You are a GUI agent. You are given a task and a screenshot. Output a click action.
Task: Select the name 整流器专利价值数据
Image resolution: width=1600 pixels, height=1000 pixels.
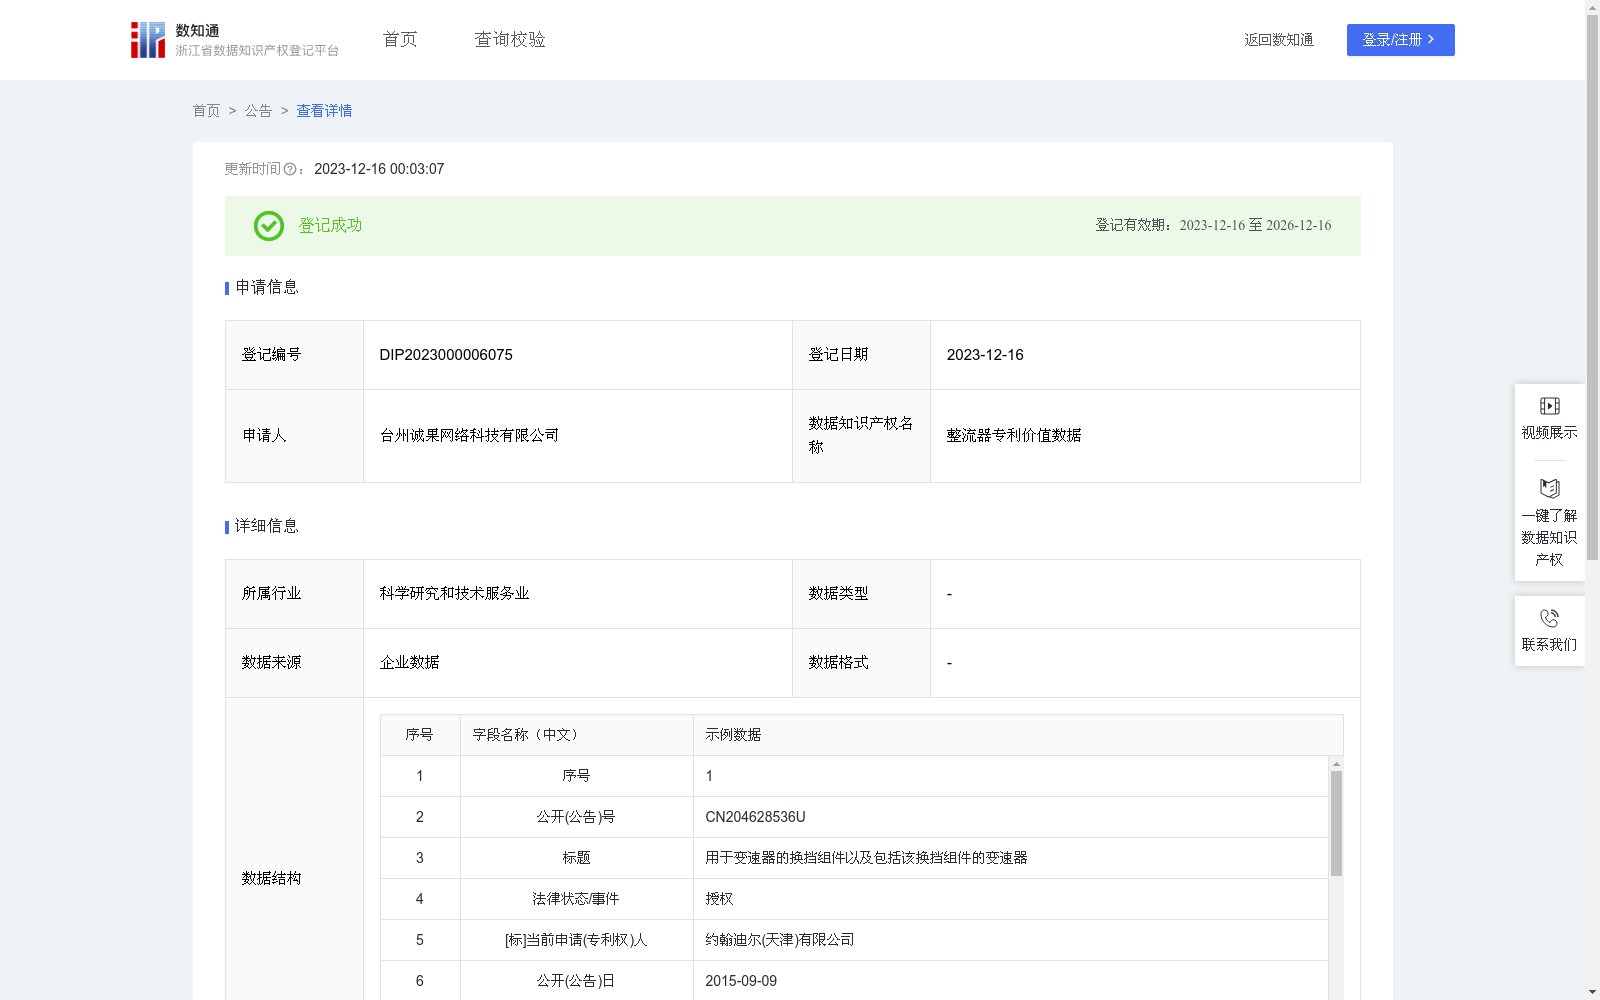click(x=1014, y=435)
